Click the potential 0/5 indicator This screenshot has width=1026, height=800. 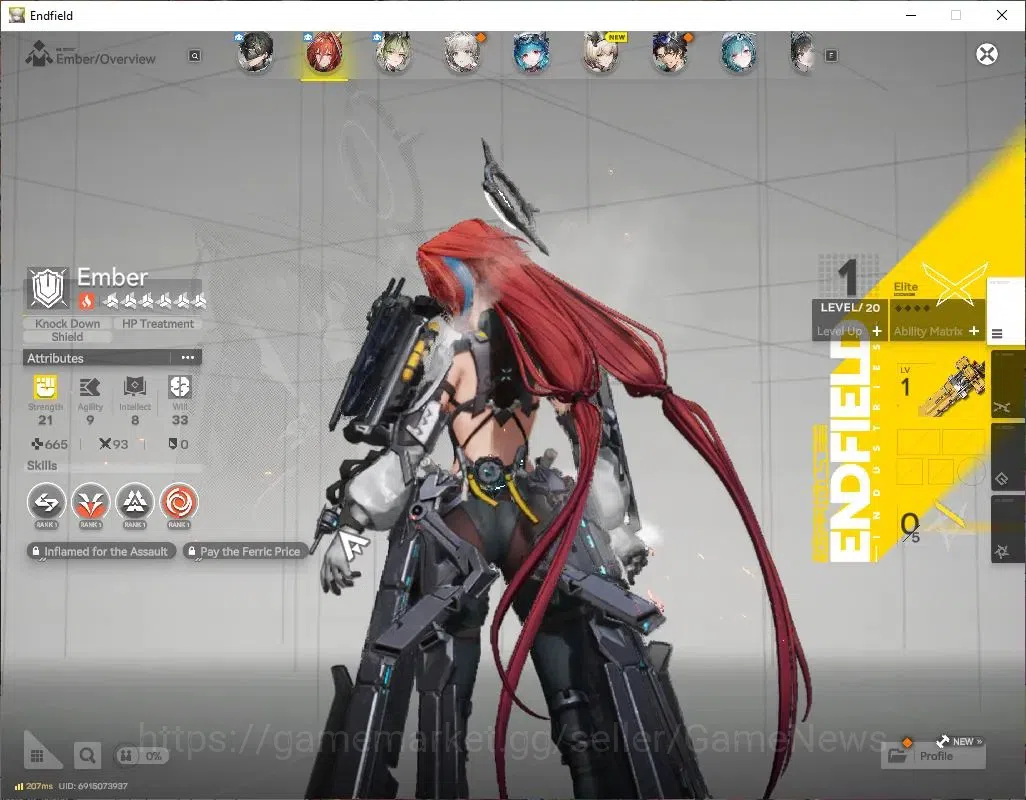point(910,527)
